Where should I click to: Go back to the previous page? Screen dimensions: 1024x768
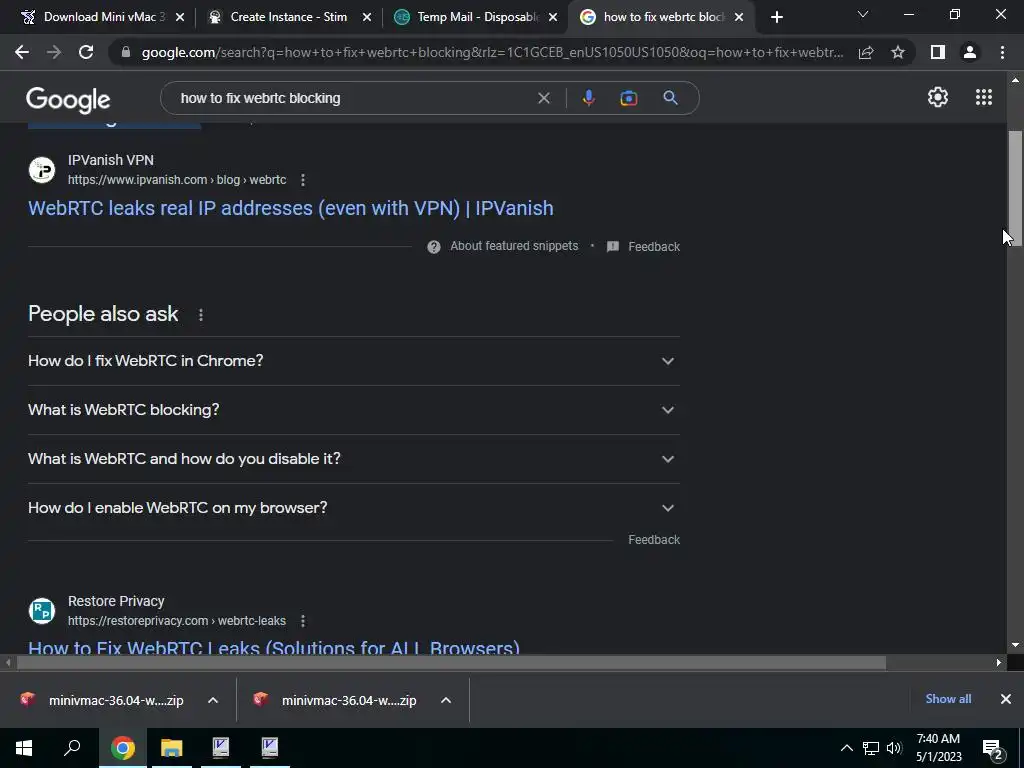coord(22,52)
